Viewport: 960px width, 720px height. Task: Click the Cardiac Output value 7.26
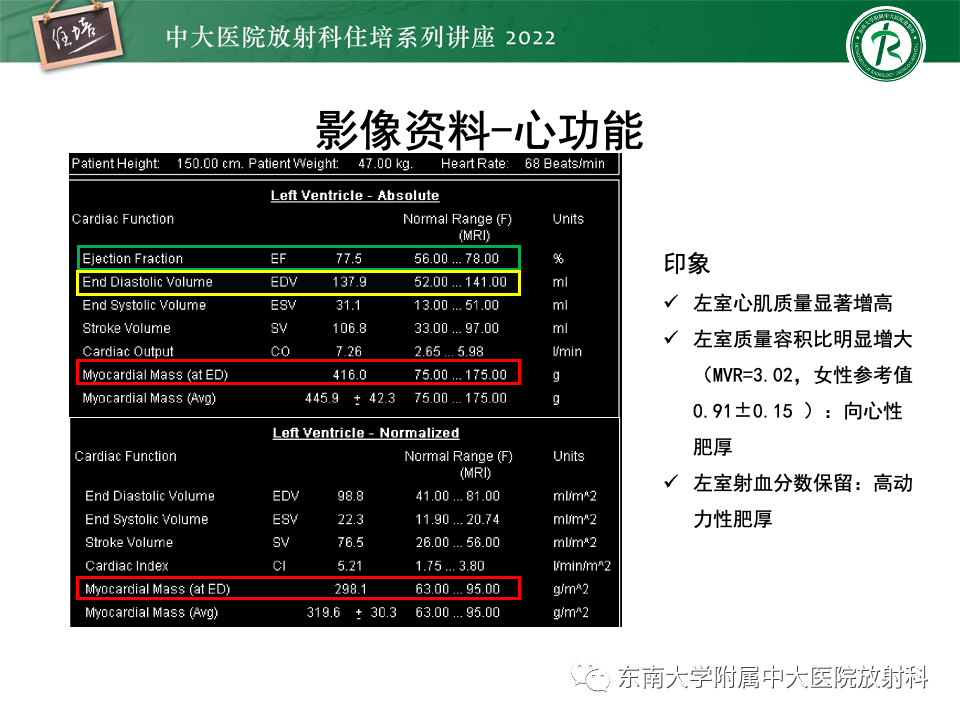coord(348,351)
